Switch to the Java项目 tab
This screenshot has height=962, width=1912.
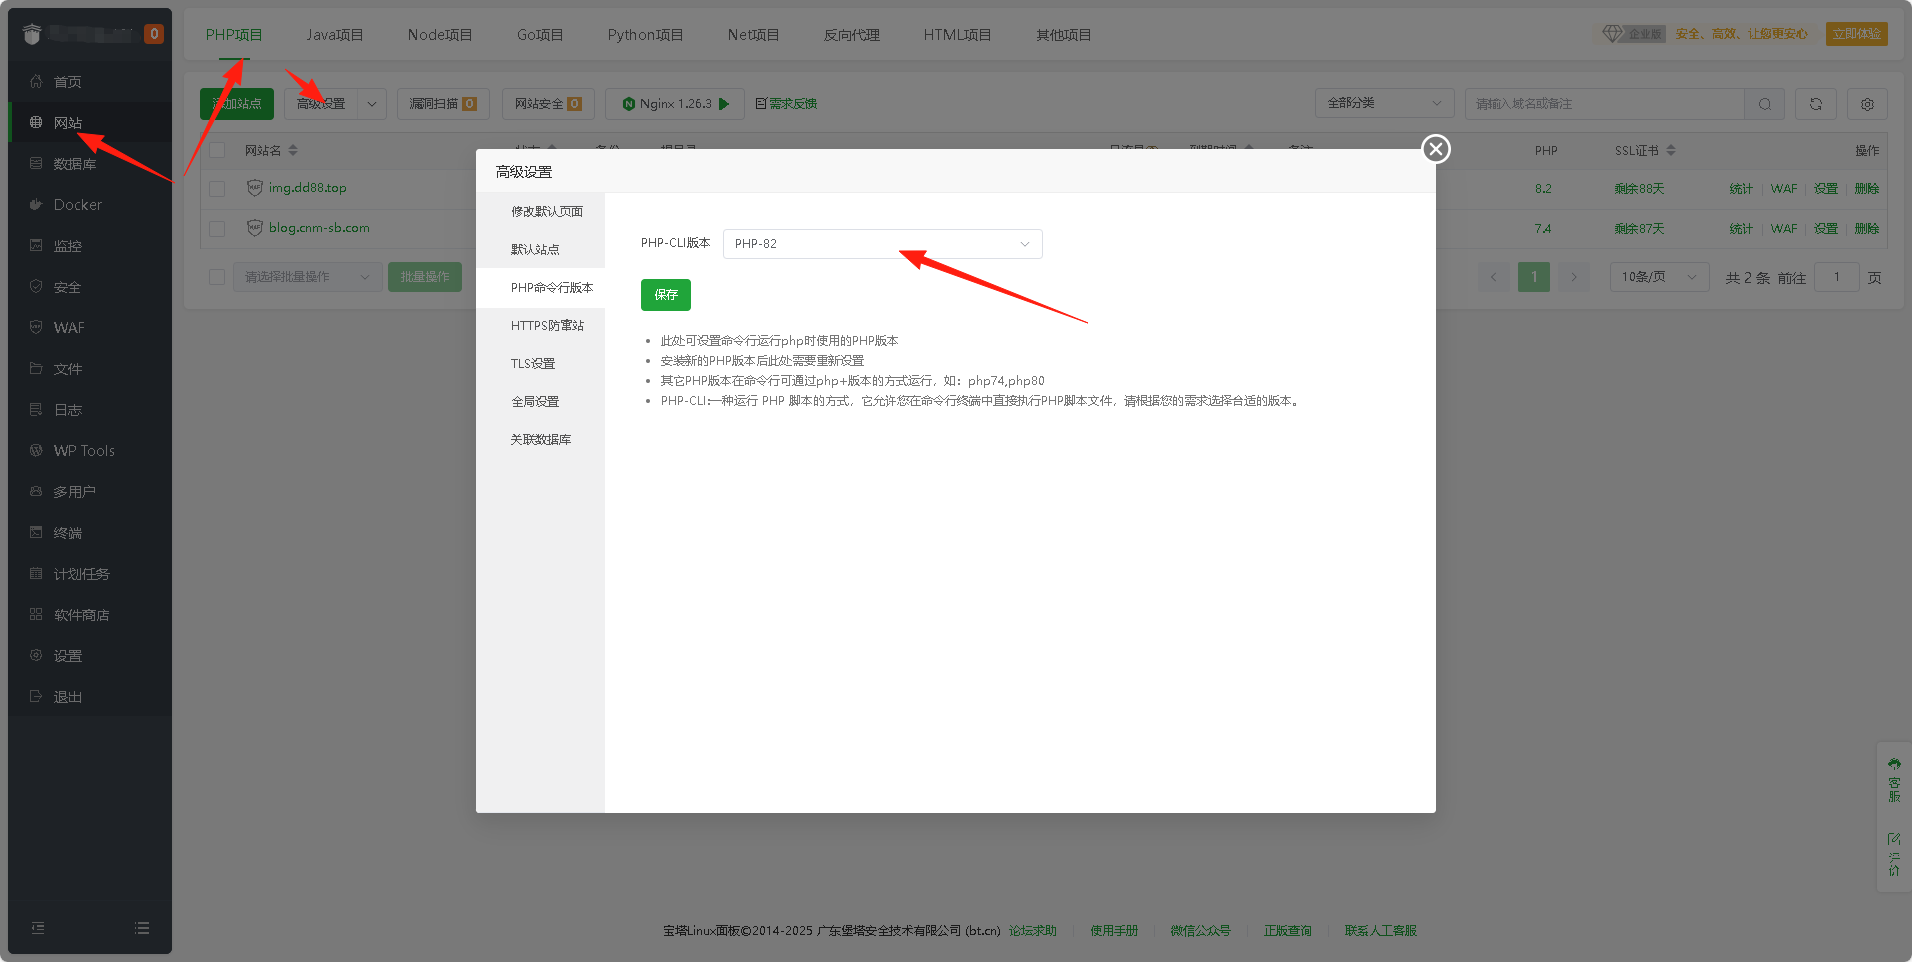pos(334,35)
